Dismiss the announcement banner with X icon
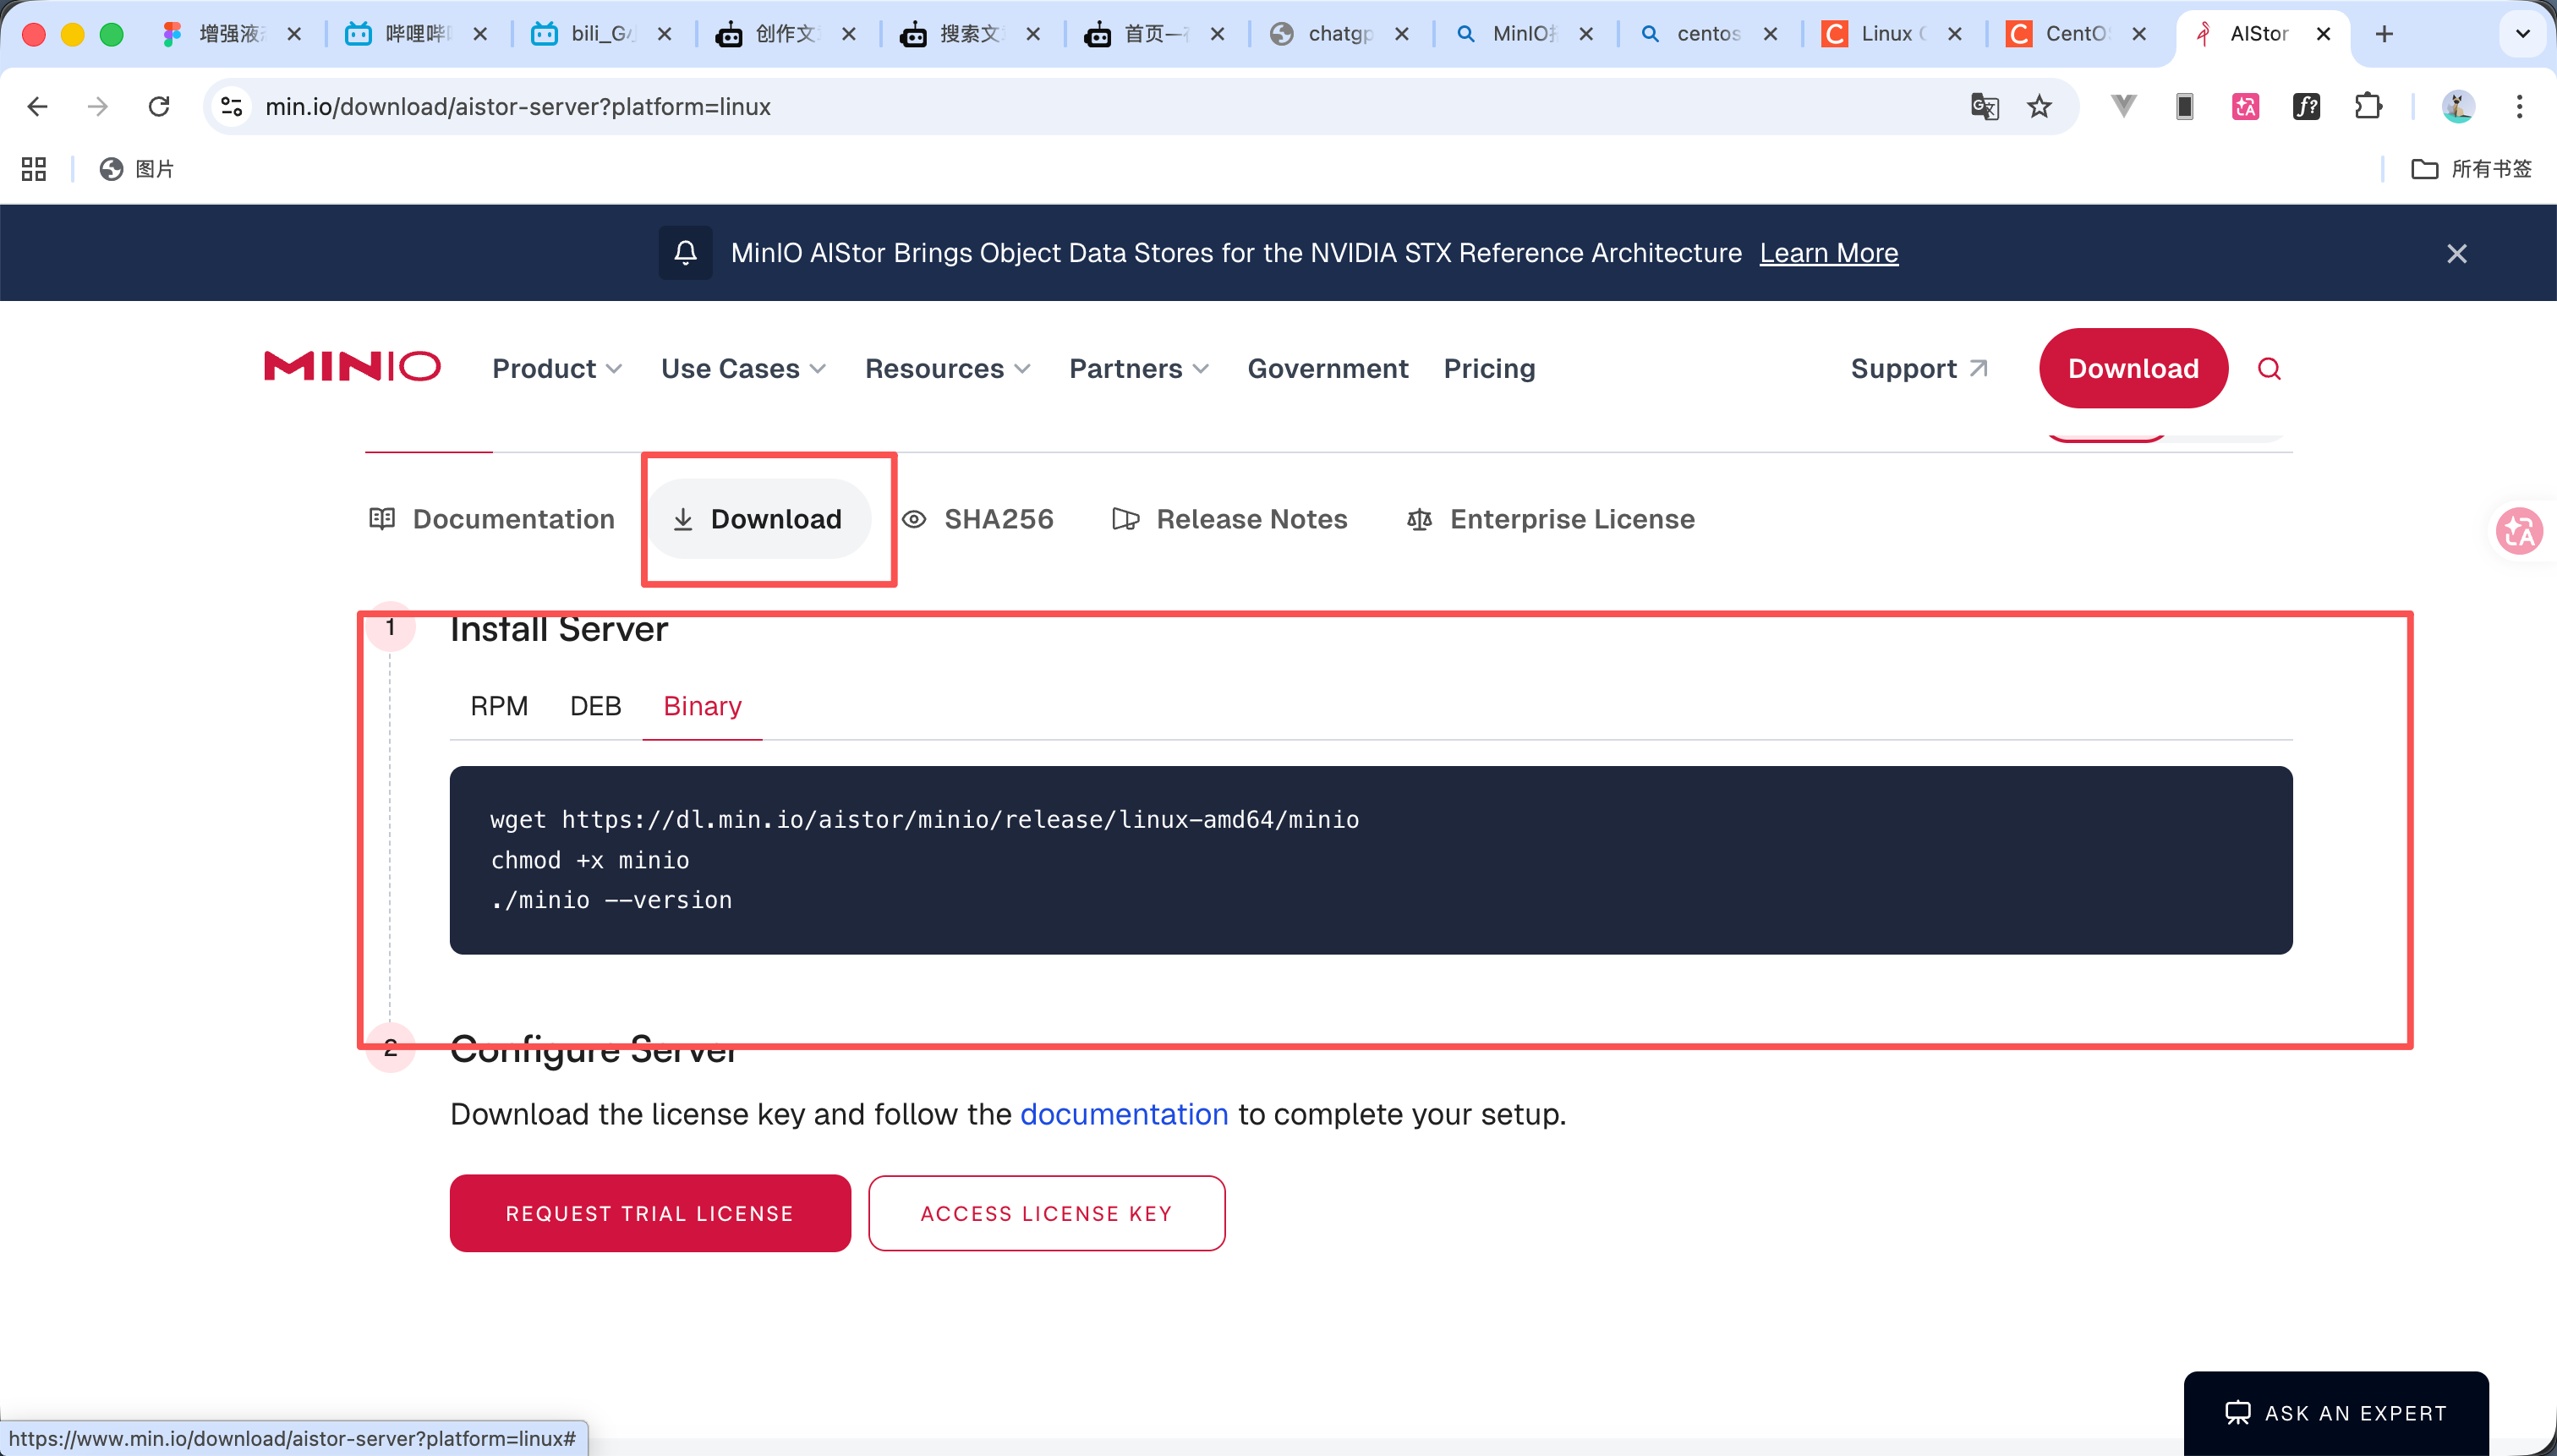The width and height of the screenshot is (2557, 1456). coord(2456,254)
